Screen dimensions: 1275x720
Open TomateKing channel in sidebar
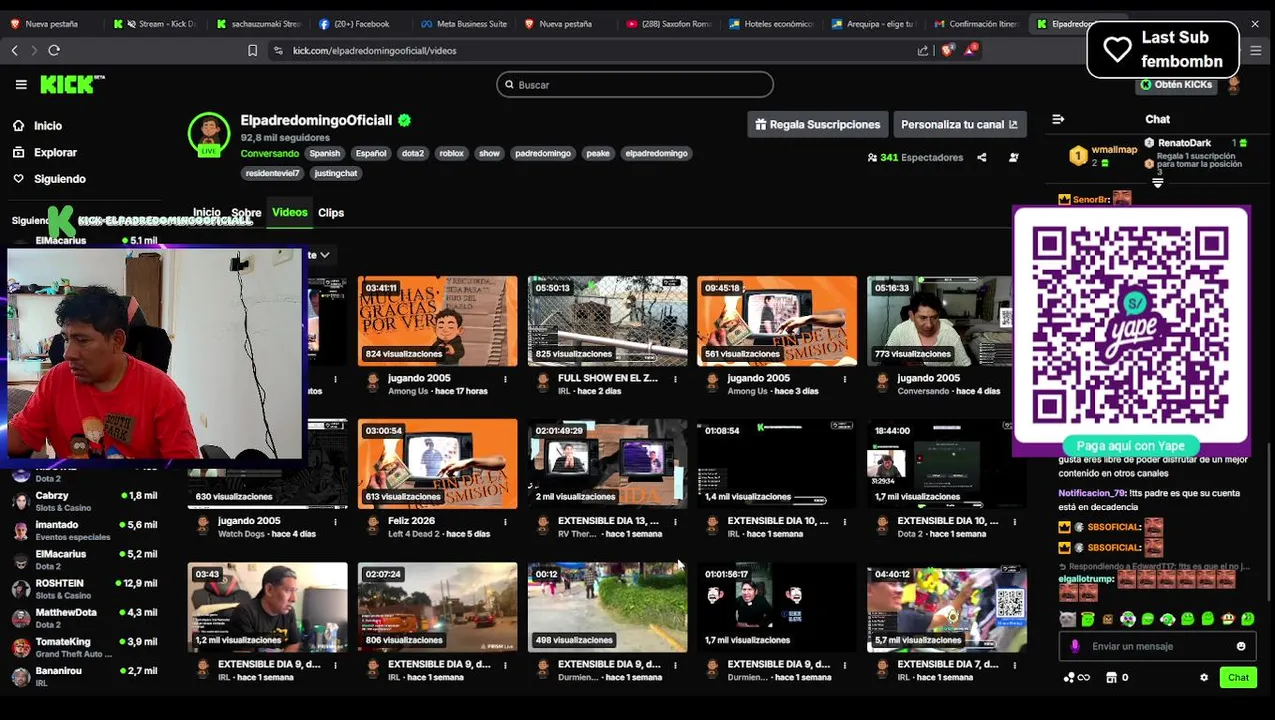tap(85, 647)
